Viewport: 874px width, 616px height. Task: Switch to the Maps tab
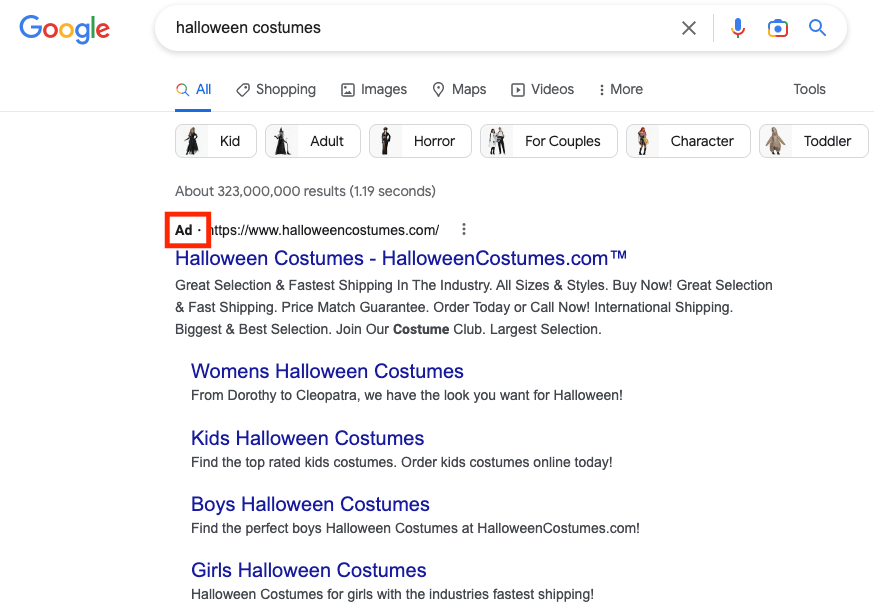pyautogui.click(x=459, y=89)
